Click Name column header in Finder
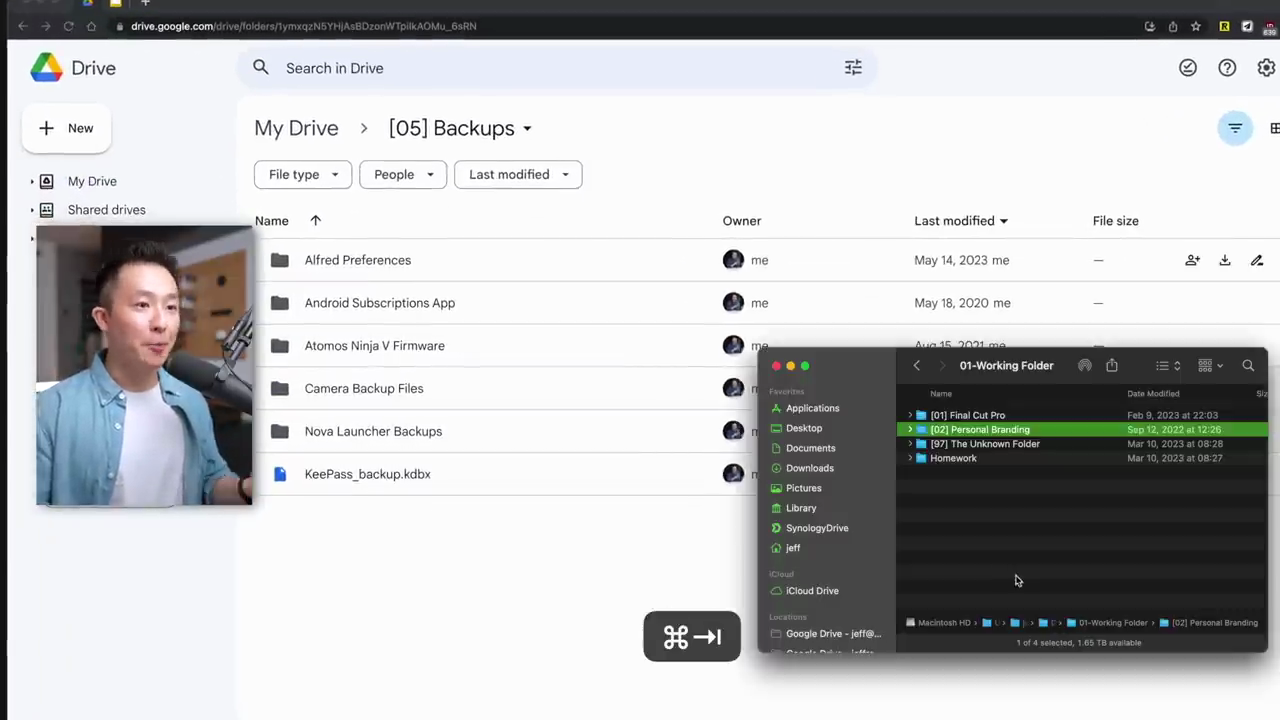The height and width of the screenshot is (720, 1280). (941, 394)
